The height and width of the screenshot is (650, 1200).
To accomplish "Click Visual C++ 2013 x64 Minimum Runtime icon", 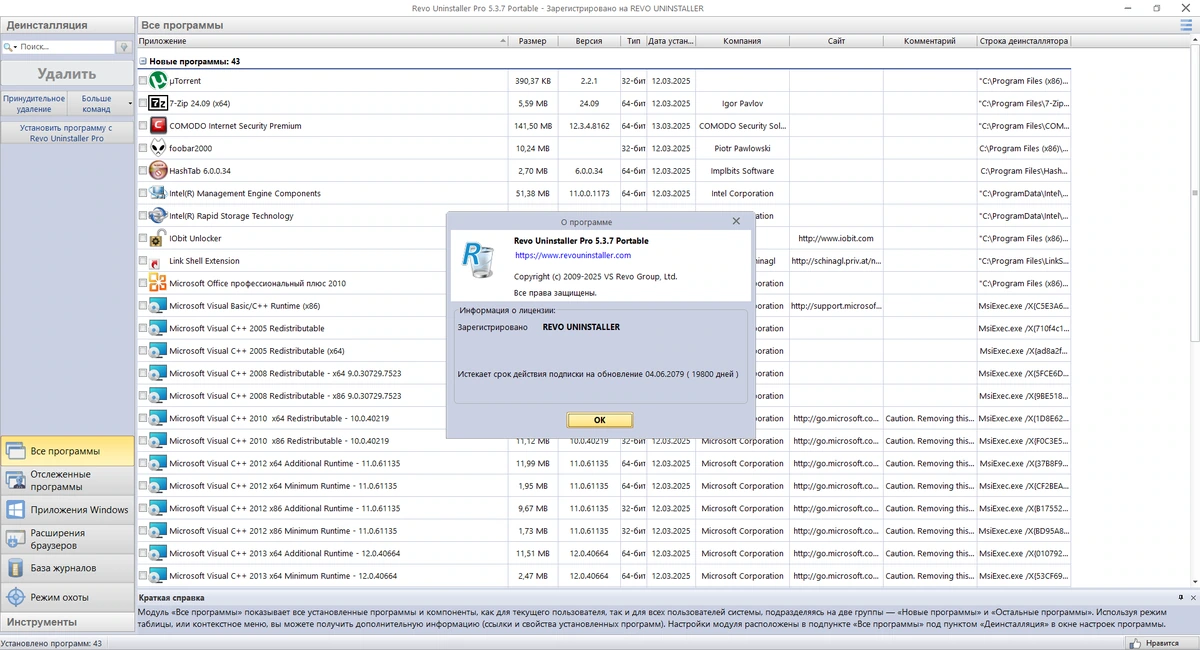I will click(x=158, y=576).
